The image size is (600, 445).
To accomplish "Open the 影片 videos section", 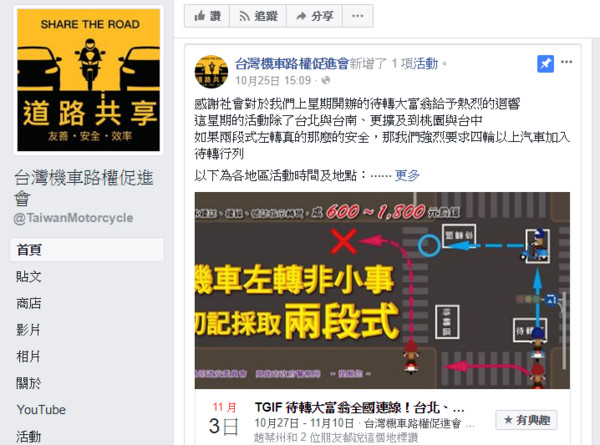I will tap(29, 330).
